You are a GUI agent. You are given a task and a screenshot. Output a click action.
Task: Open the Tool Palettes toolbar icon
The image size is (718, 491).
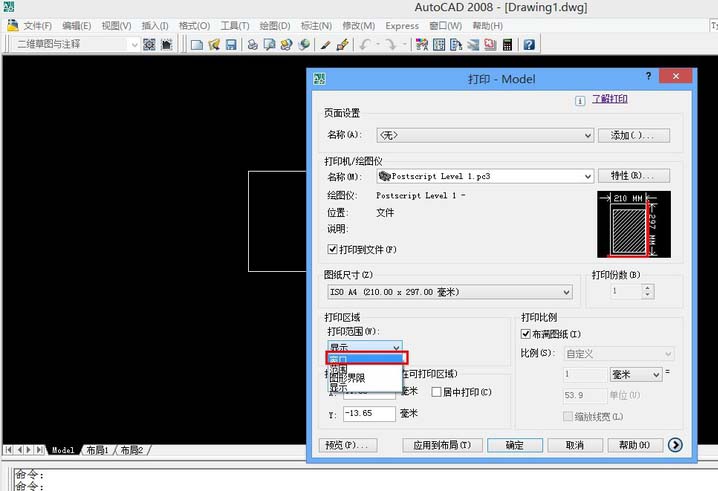[x=456, y=44]
